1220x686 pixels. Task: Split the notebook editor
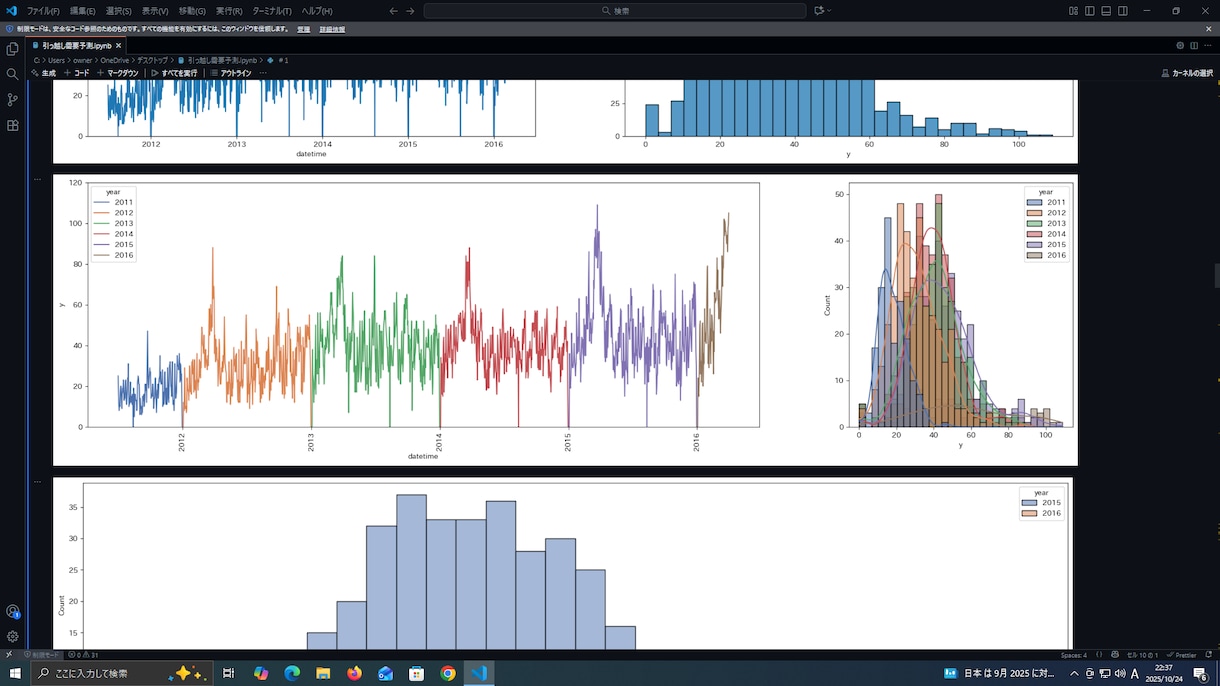point(1194,45)
